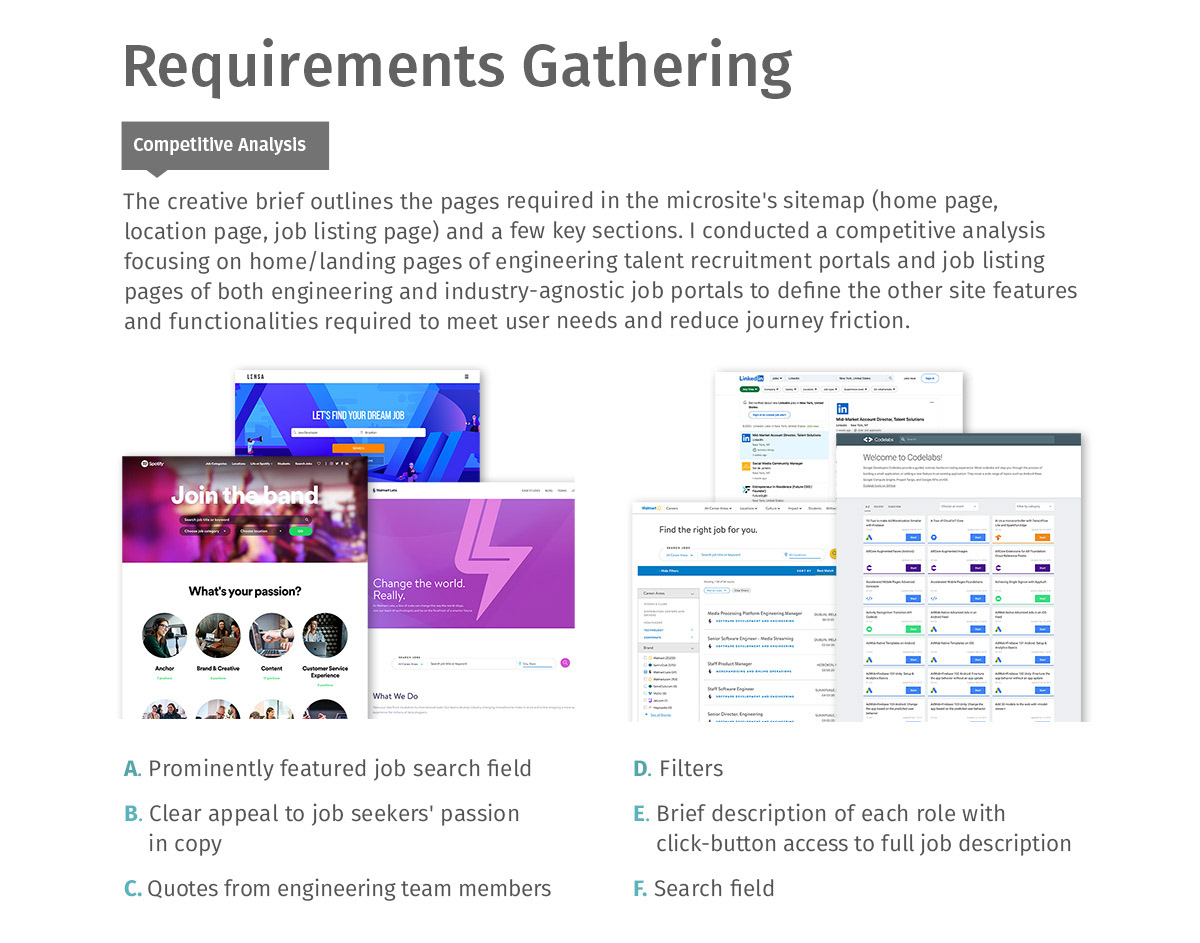Click the magnifier in Spotify's keyword search field
The width and height of the screenshot is (1200, 943).
pyautogui.click(x=307, y=520)
